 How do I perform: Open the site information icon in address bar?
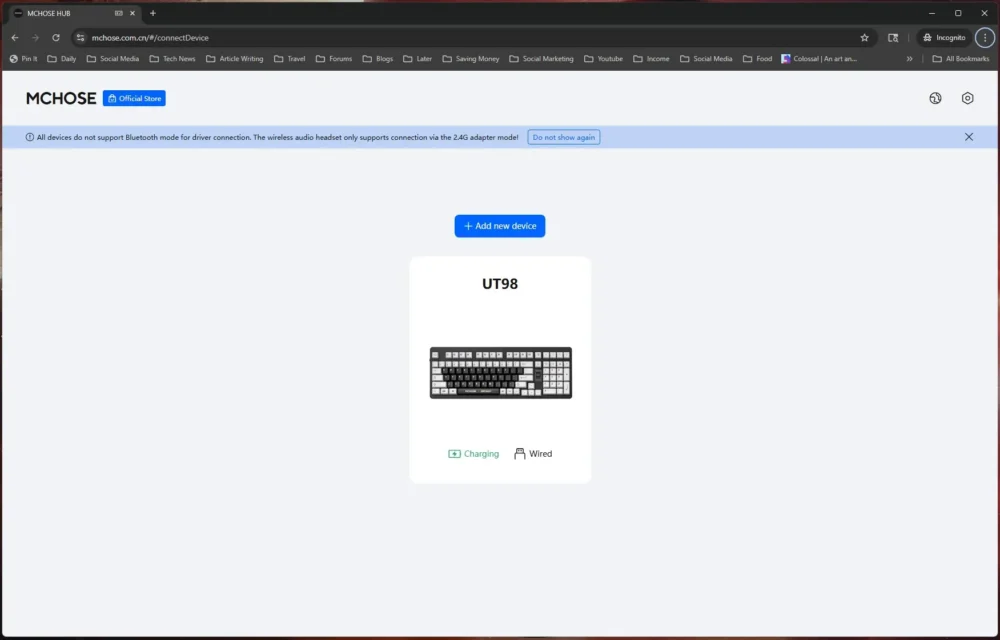point(80,38)
